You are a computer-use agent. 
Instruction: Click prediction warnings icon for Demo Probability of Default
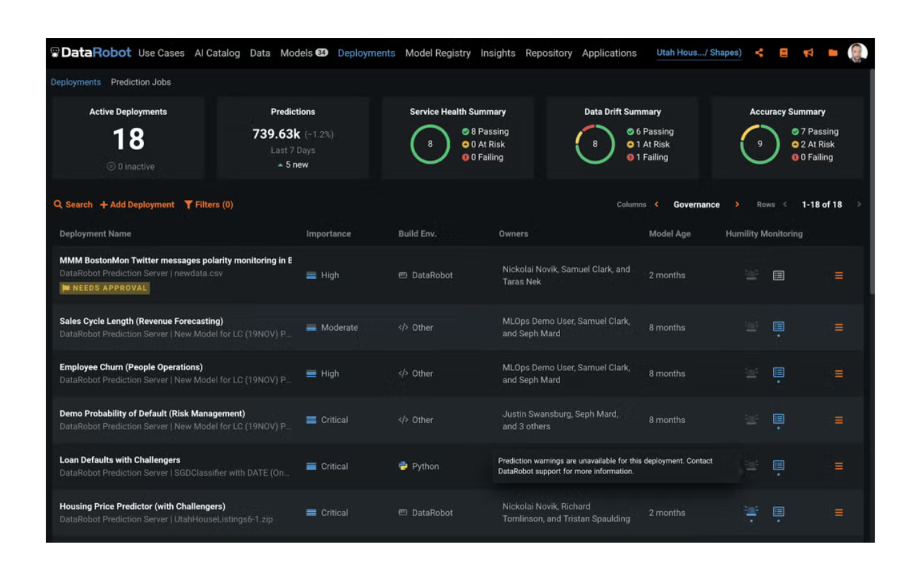coord(751,419)
